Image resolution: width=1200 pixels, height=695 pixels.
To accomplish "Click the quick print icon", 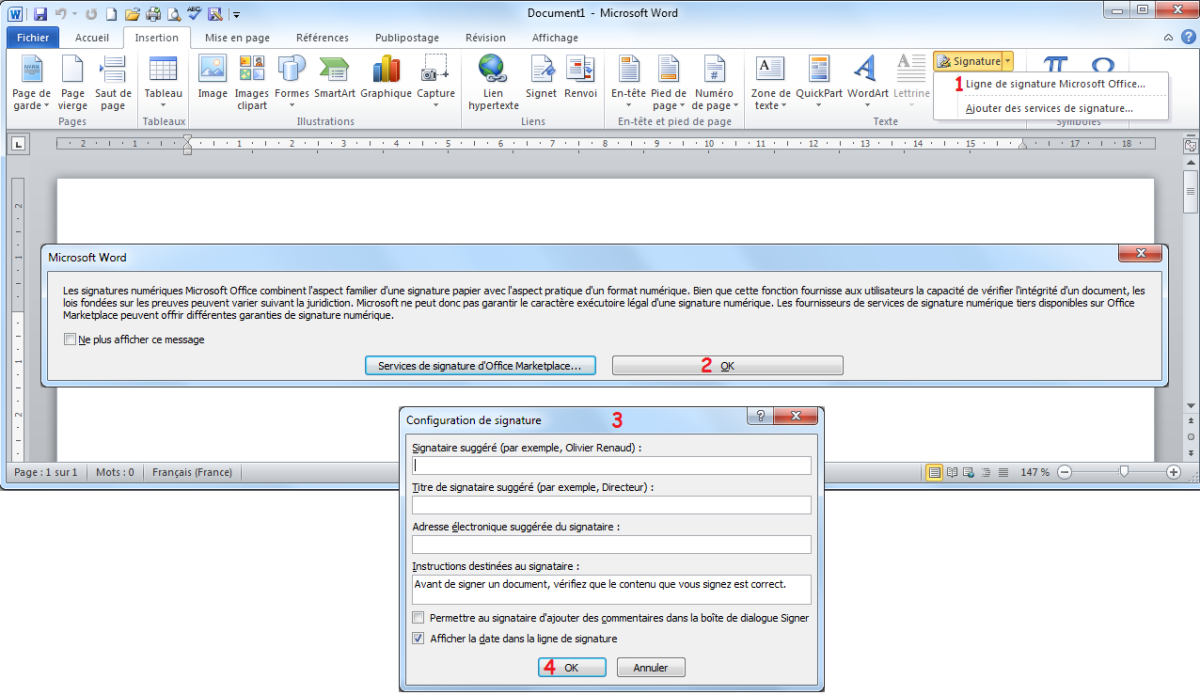I will coord(153,14).
